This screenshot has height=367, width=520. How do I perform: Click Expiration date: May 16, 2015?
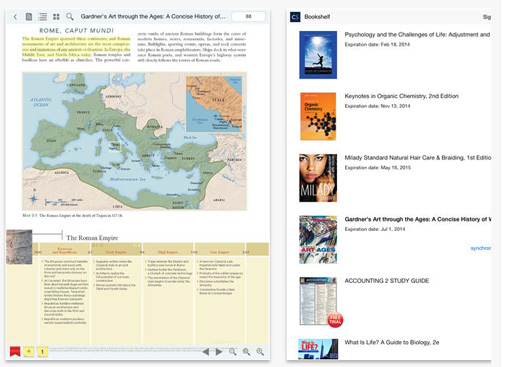[378, 168]
